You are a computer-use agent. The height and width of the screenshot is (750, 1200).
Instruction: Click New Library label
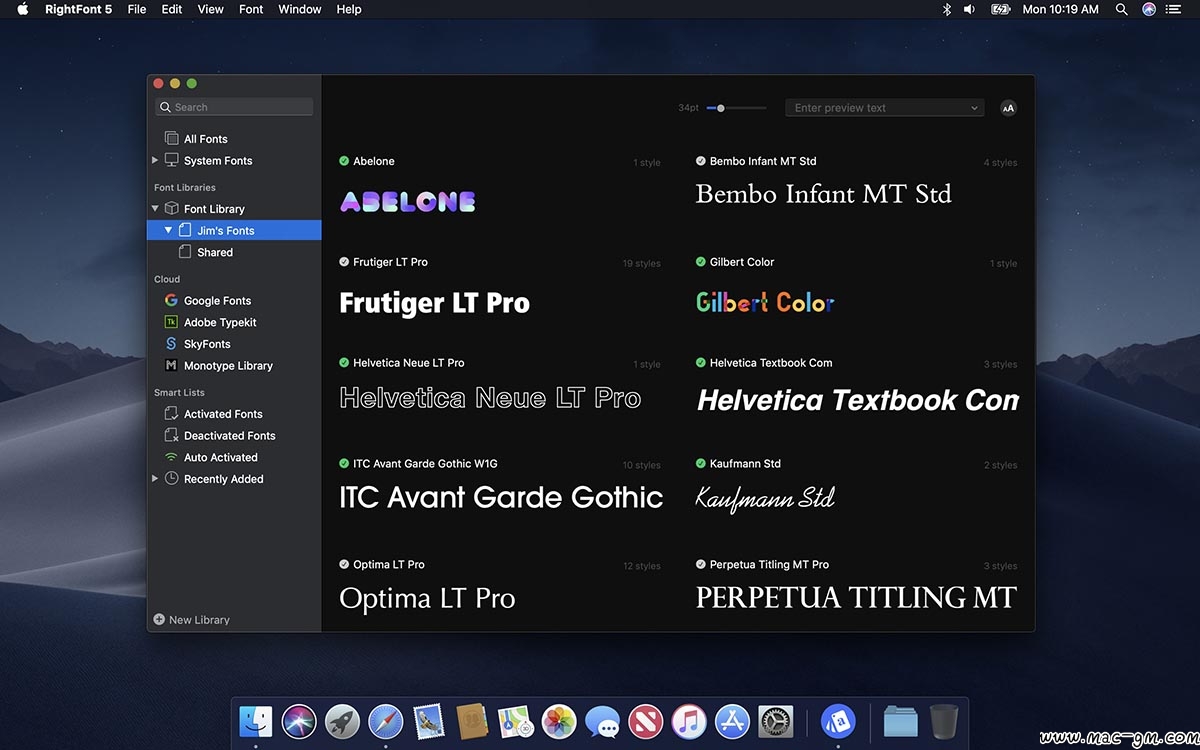tap(200, 620)
